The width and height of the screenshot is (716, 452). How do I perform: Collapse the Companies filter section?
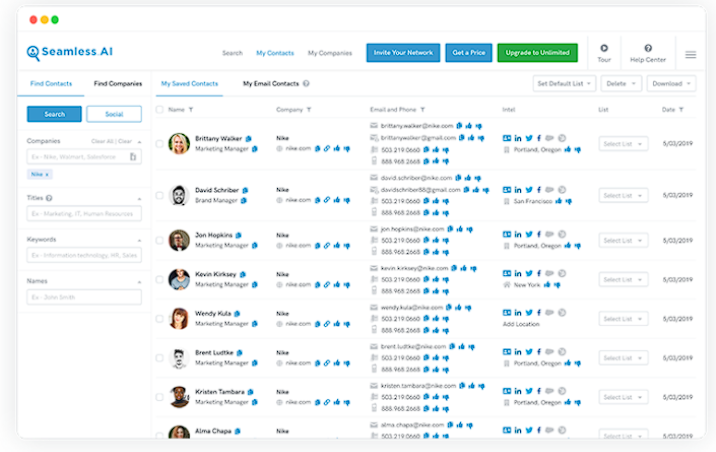click(x=139, y=142)
